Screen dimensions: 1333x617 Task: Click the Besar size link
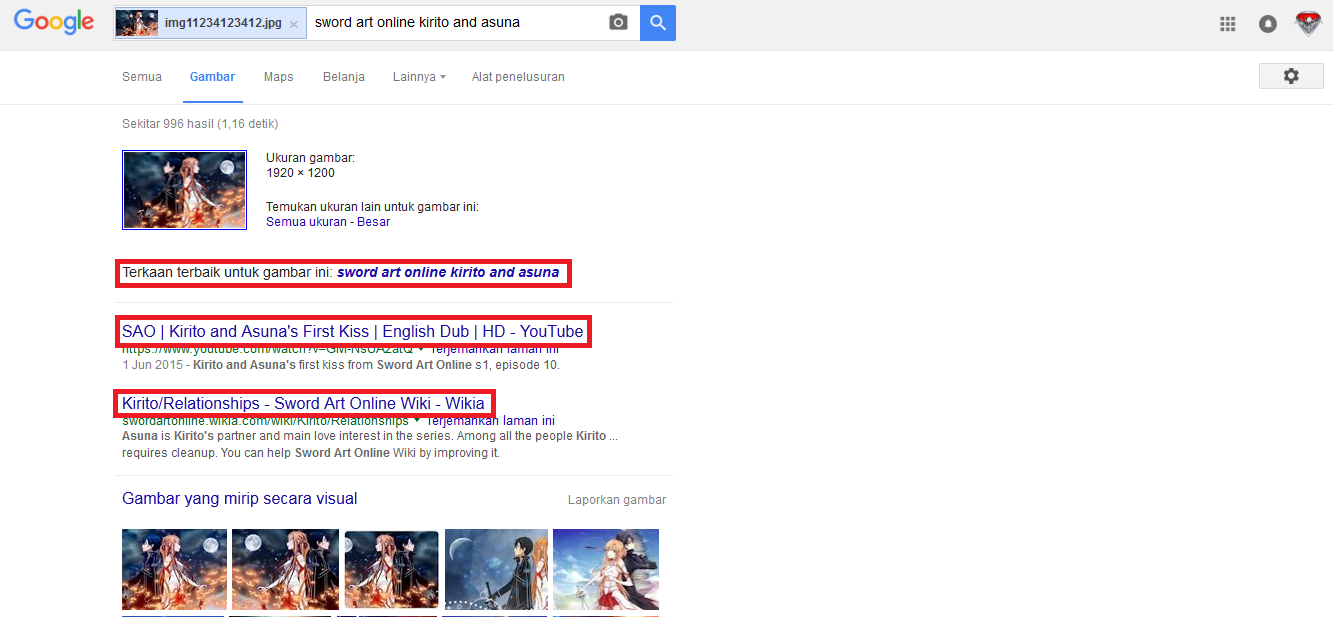click(373, 222)
